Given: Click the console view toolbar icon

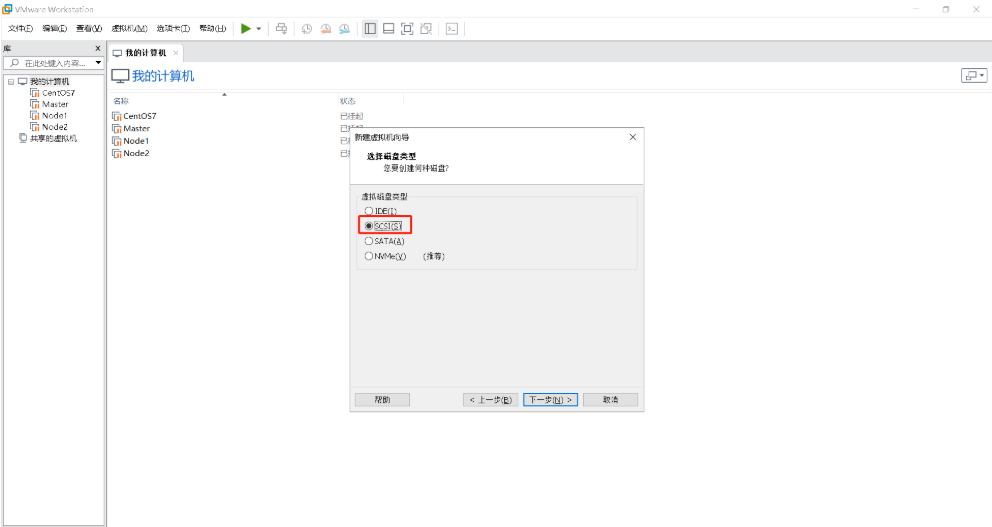Looking at the screenshot, I should click(452, 28).
